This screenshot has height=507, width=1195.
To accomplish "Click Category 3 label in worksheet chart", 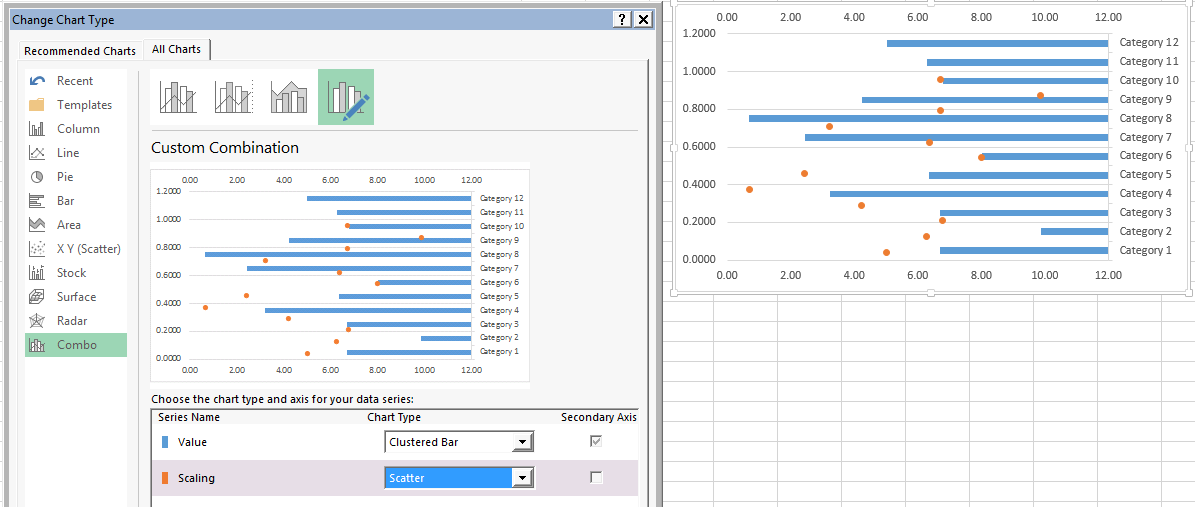I will (1147, 213).
